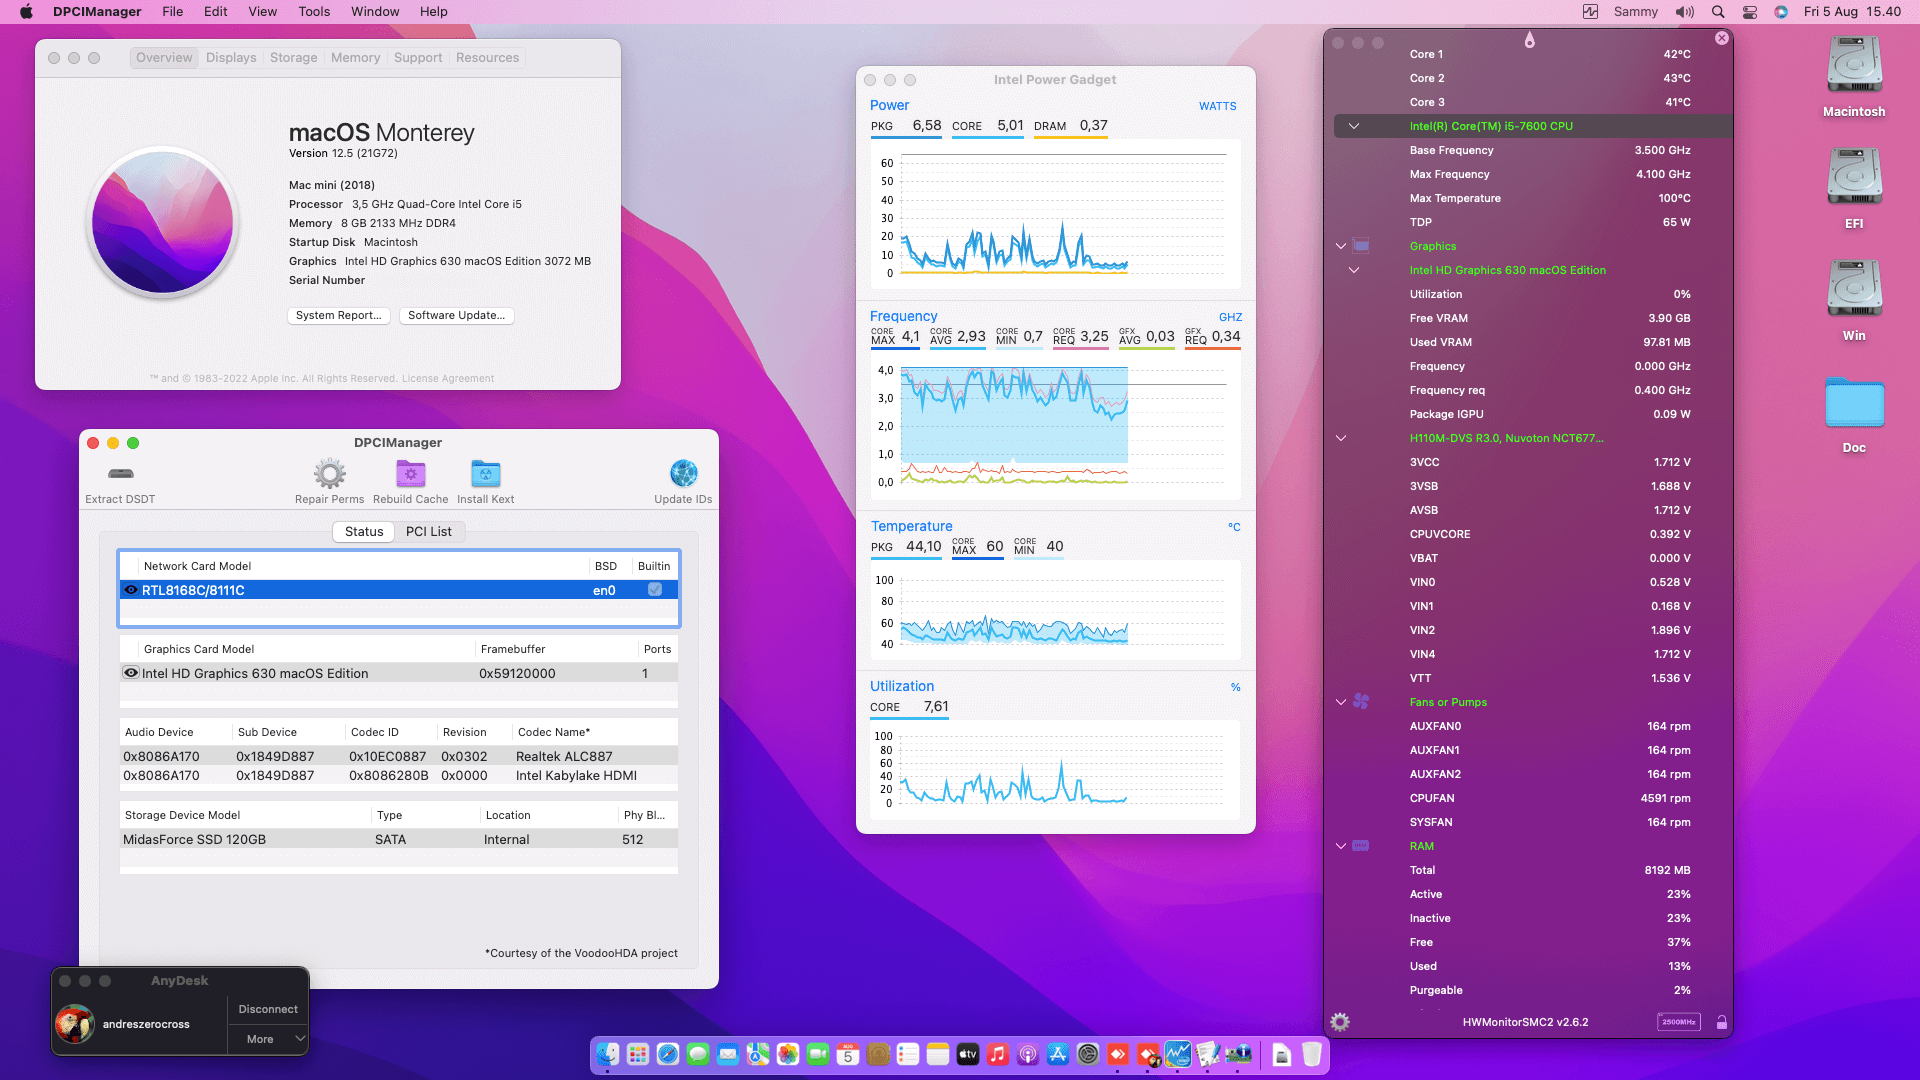Toggle eye icon for Intel HD Graphics 630
The height and width of the screenshot is (1080, 1920).
(x=131, y=673)
